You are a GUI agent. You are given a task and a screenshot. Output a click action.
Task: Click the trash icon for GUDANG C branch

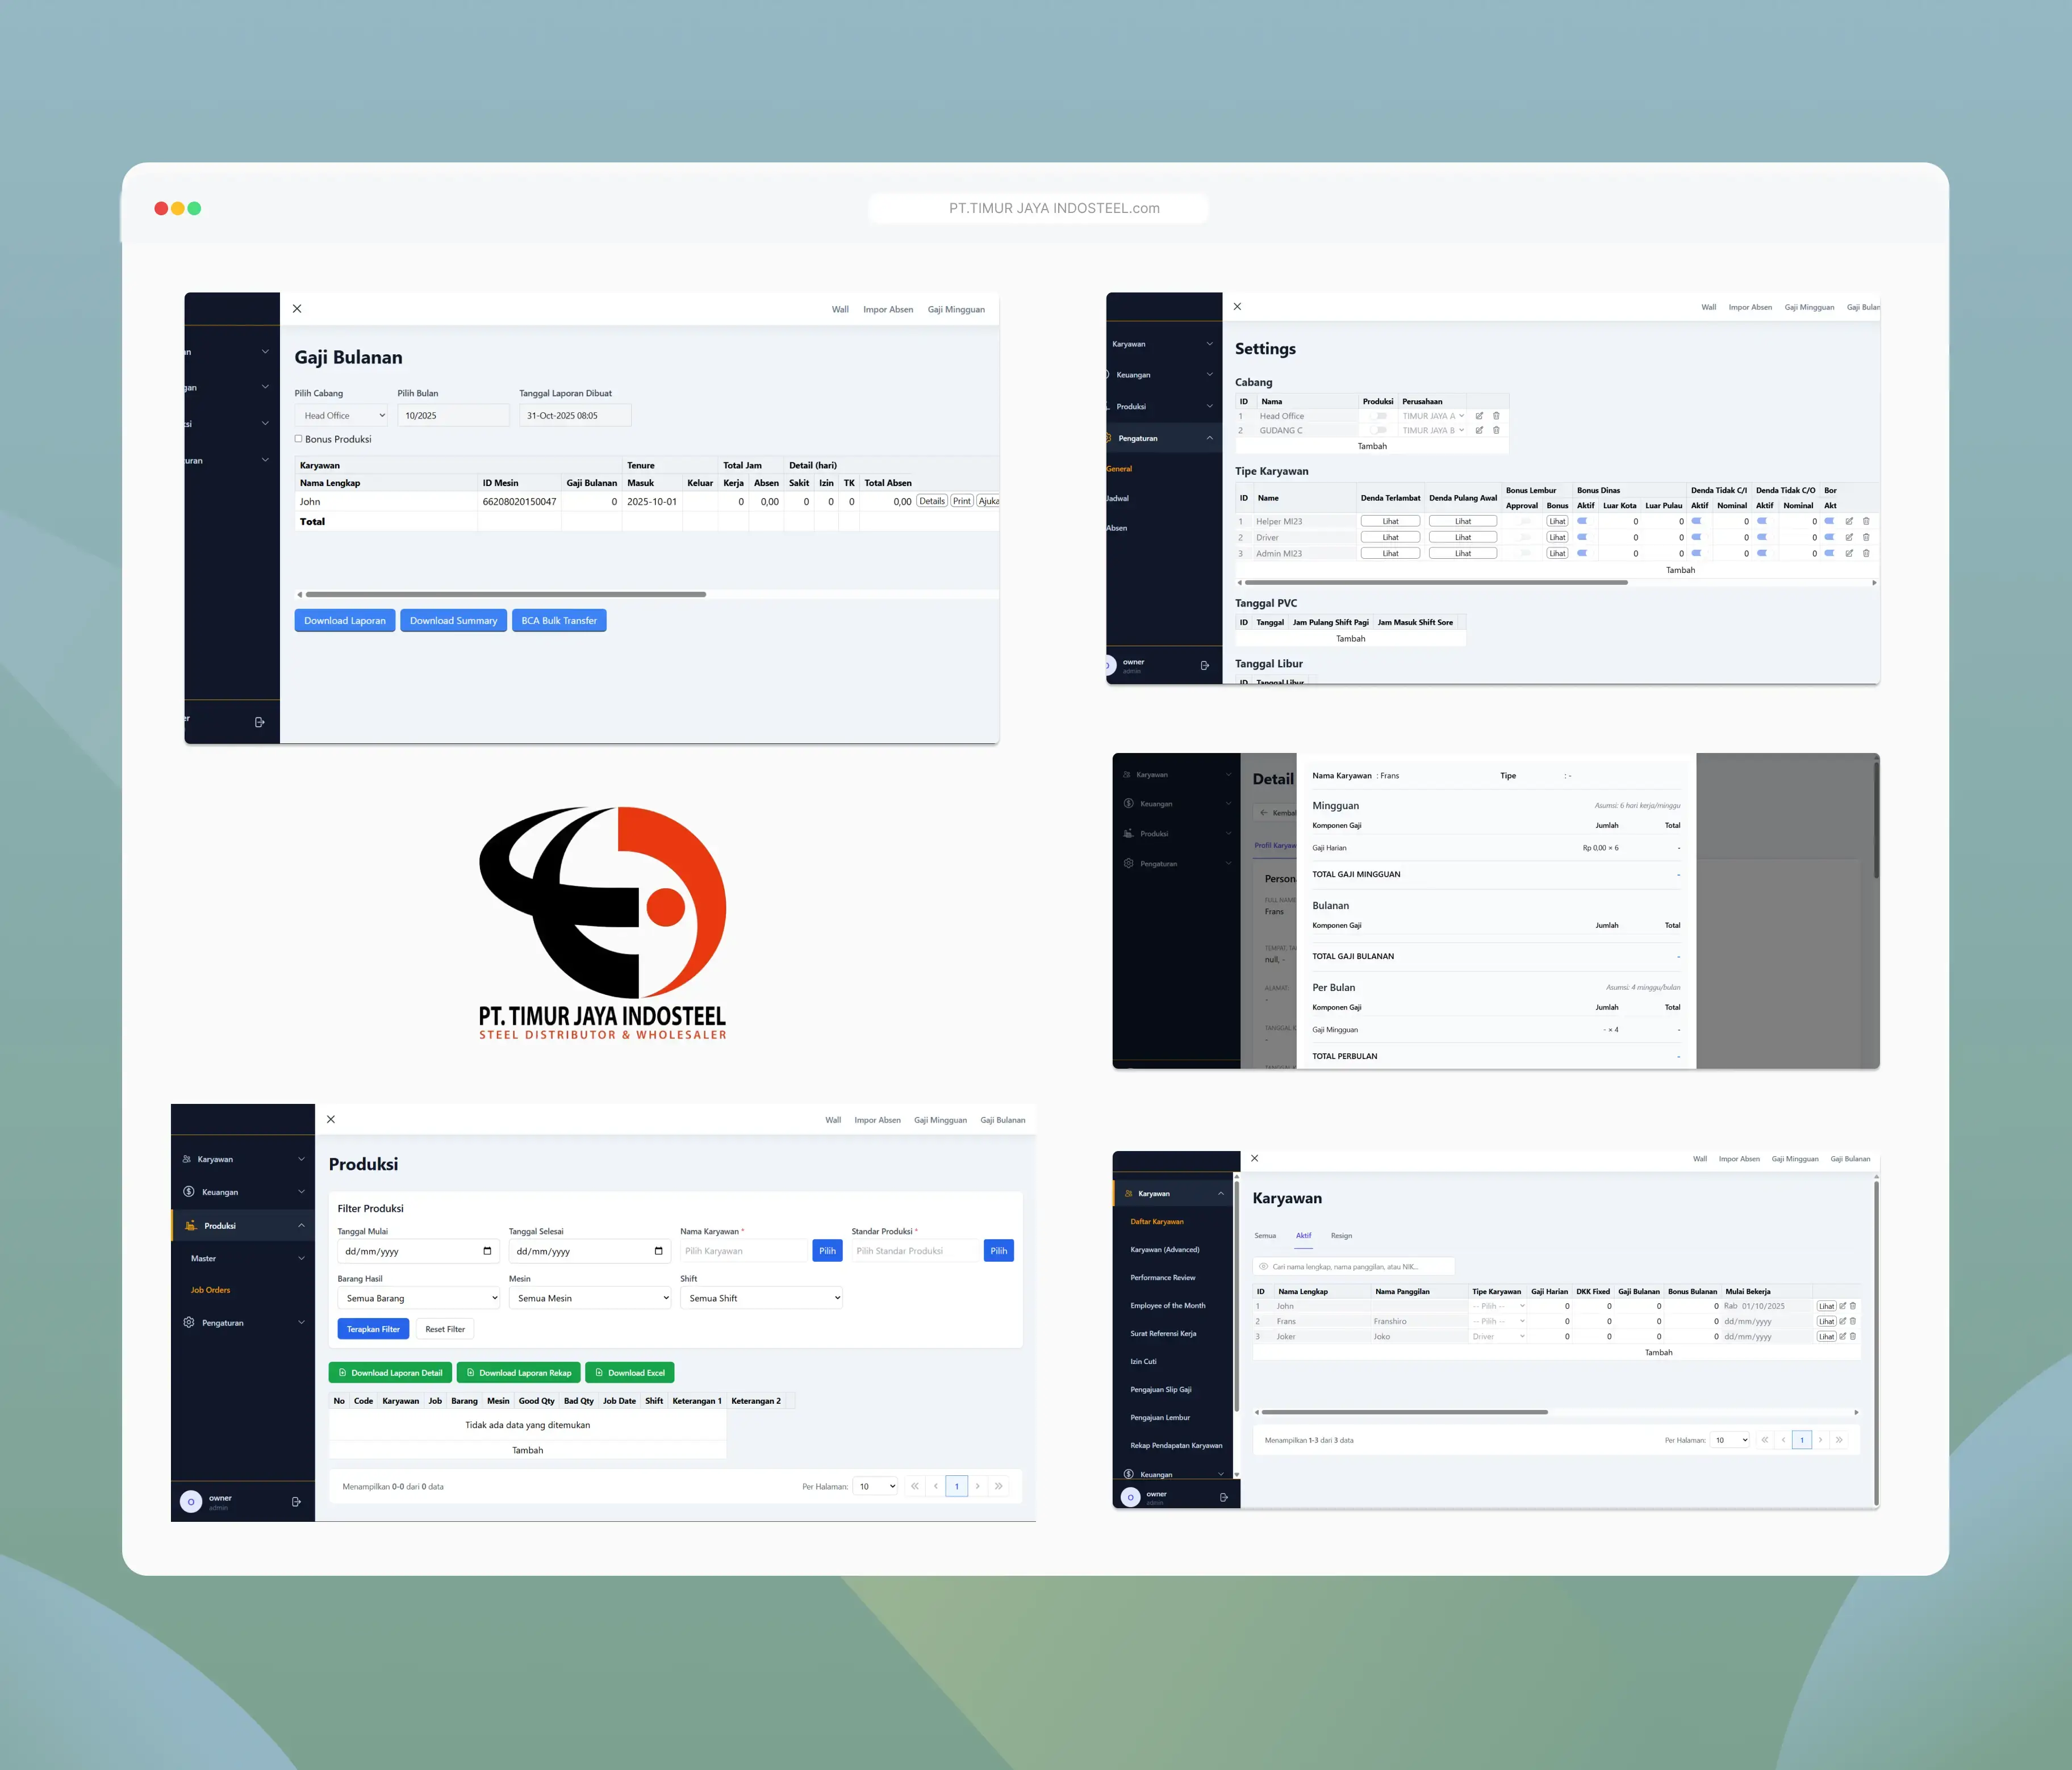(1496, 431)
